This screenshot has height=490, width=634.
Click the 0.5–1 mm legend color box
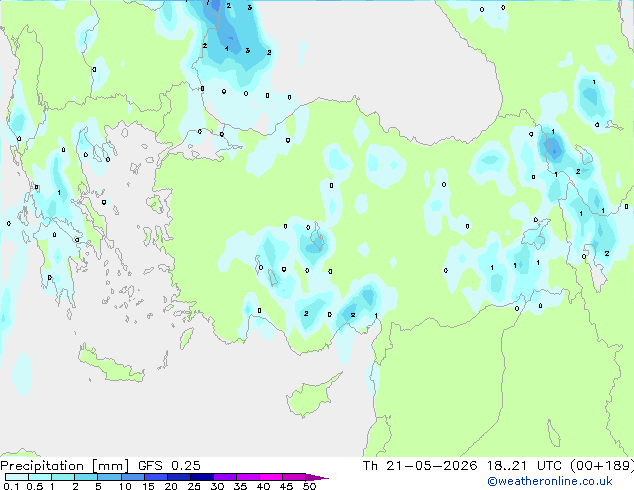pyautogui.click(x=40, y=477)
